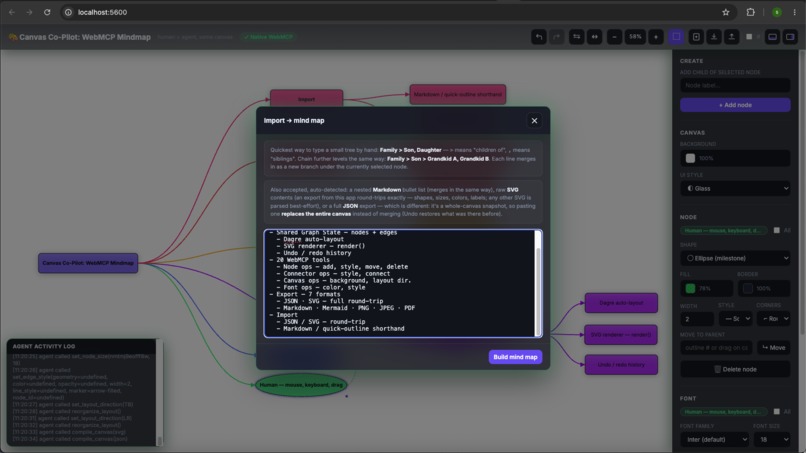Zoom in with the plus button
806x453 pixels.
(x=655, y=37)
